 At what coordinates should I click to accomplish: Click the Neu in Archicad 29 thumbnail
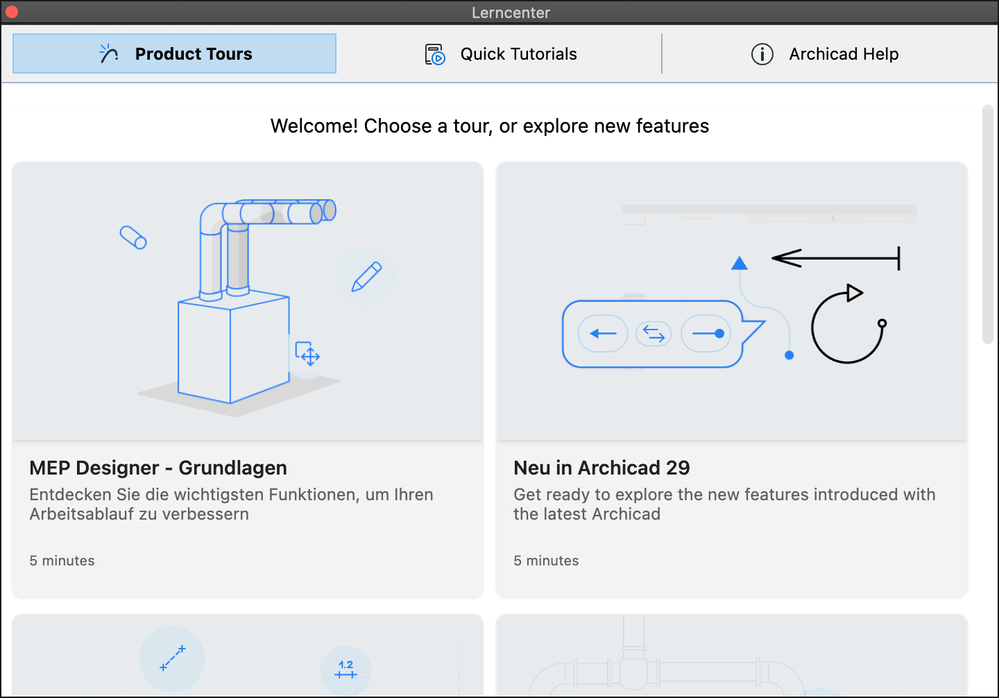click(732, 300)
